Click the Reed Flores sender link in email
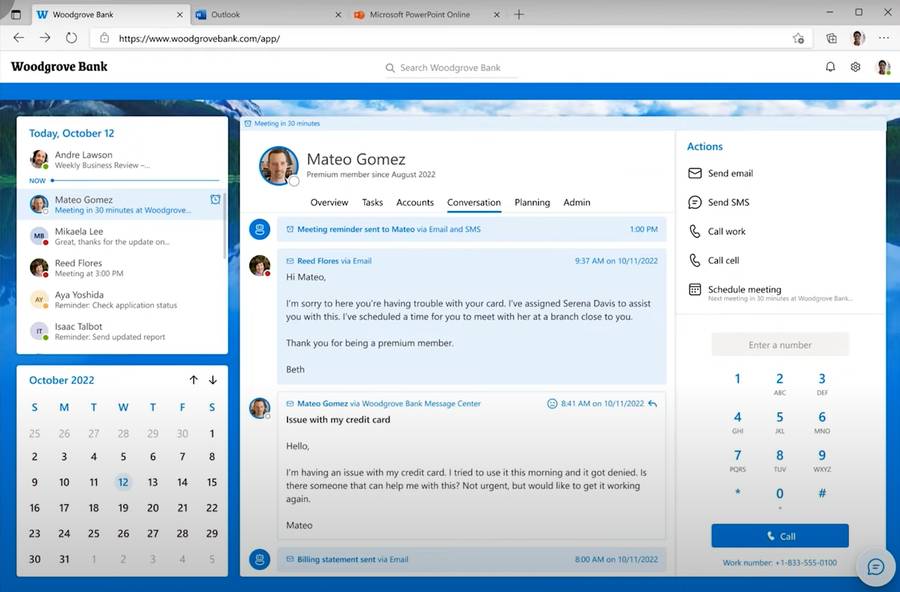Viewport: 900px width, 592px height. point(317,261)
